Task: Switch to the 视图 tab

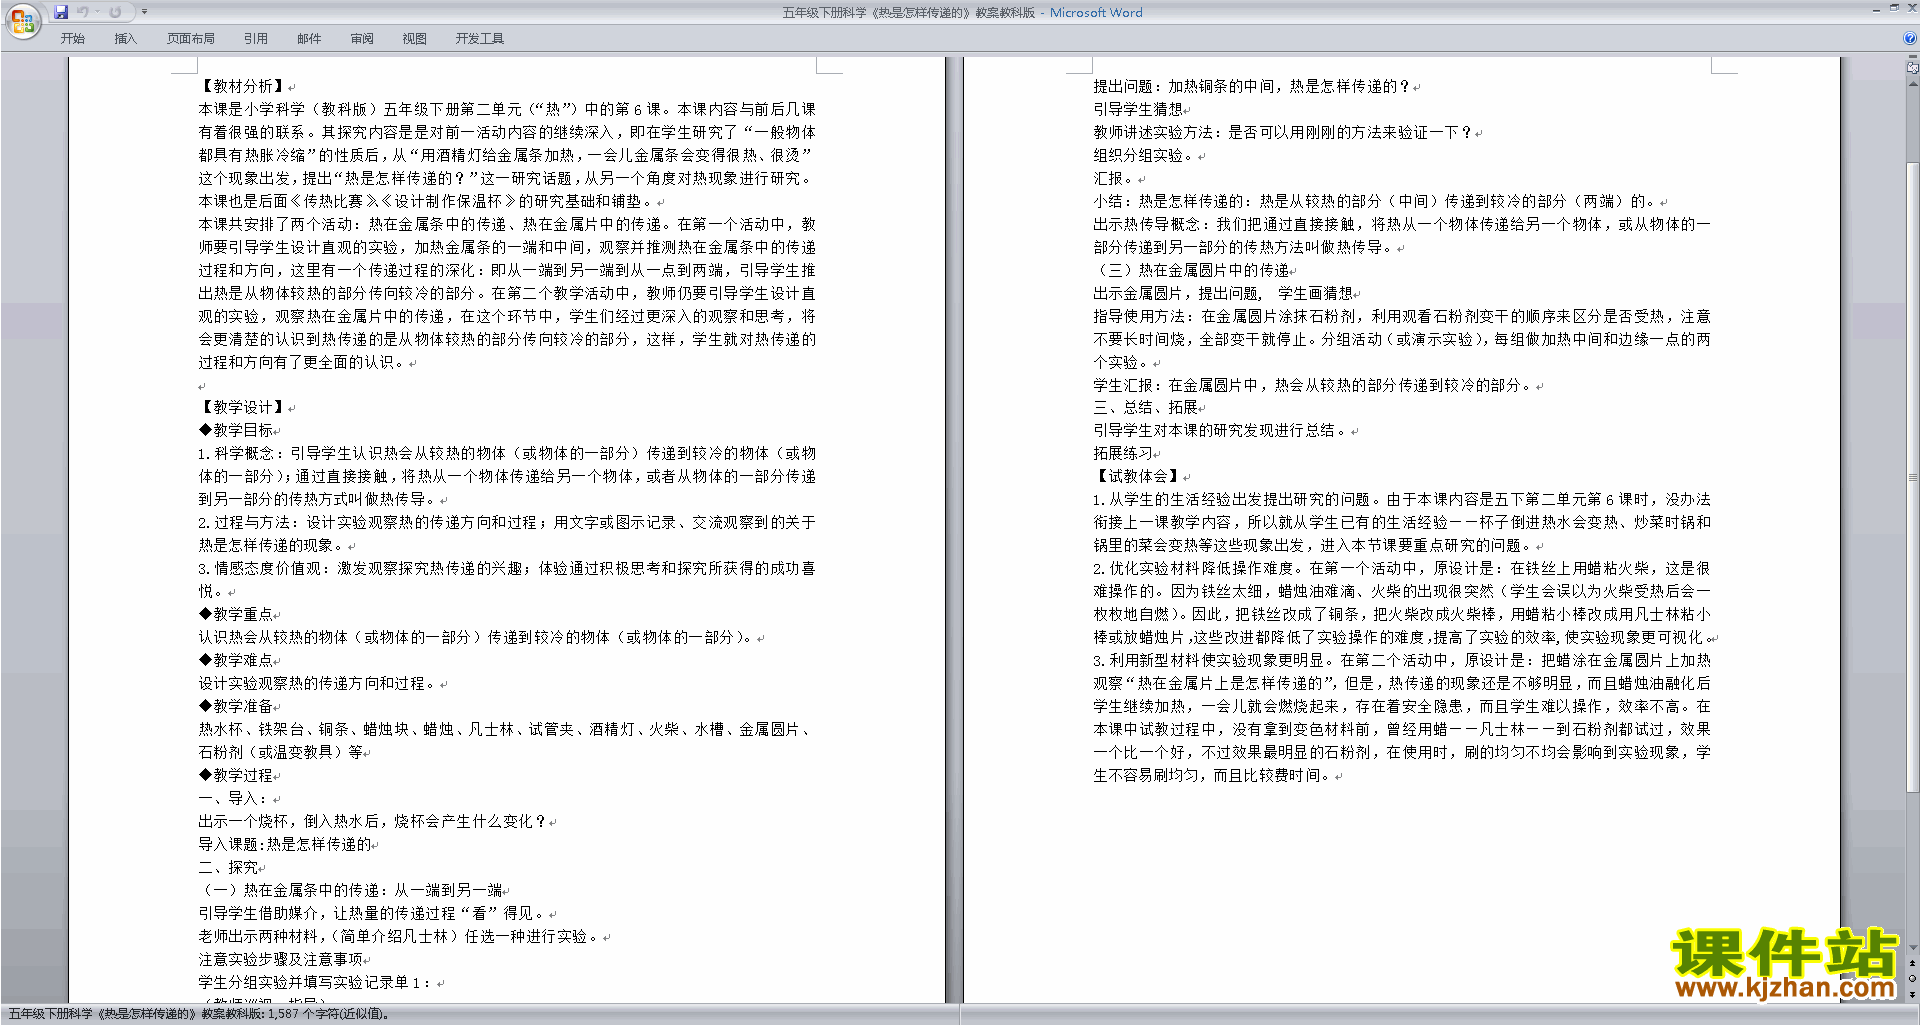Action: coord(414,38)
